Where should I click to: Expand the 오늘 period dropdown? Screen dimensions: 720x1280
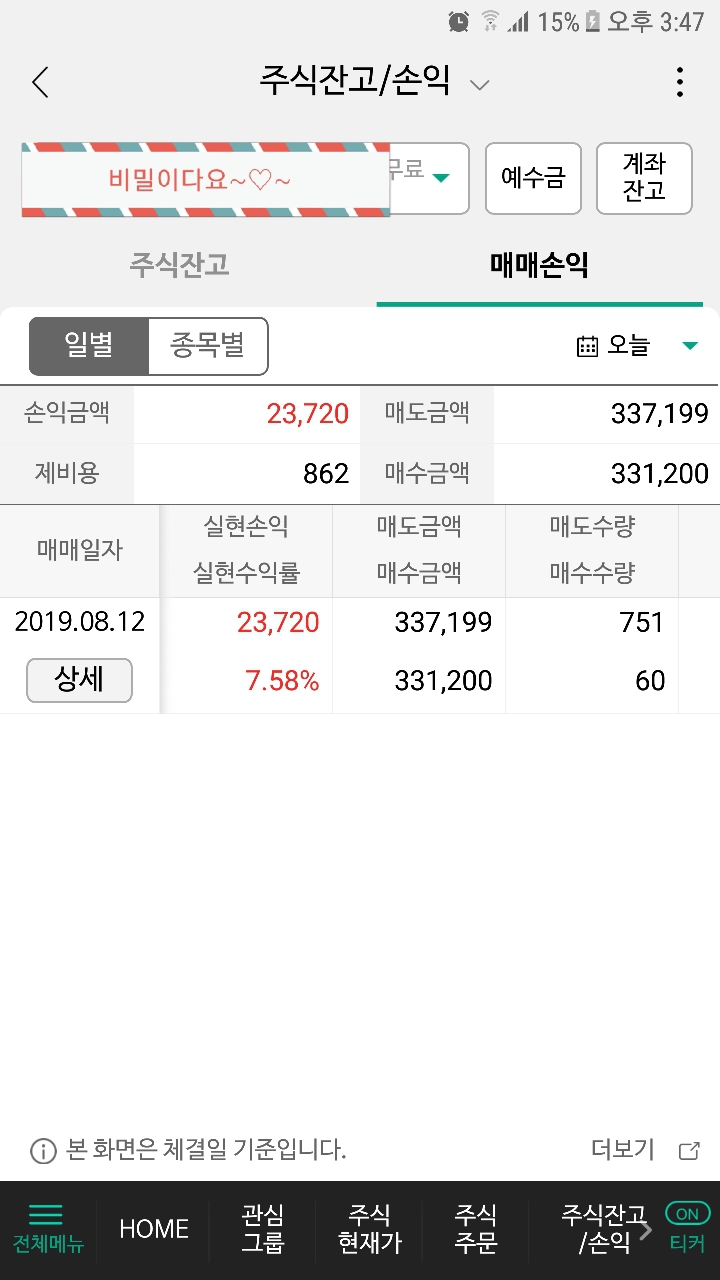pos(690,346)
